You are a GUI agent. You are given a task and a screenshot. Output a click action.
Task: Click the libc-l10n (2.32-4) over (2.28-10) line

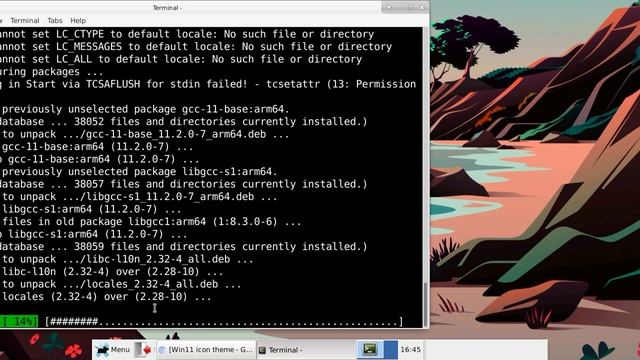click(x=112, y=271)
